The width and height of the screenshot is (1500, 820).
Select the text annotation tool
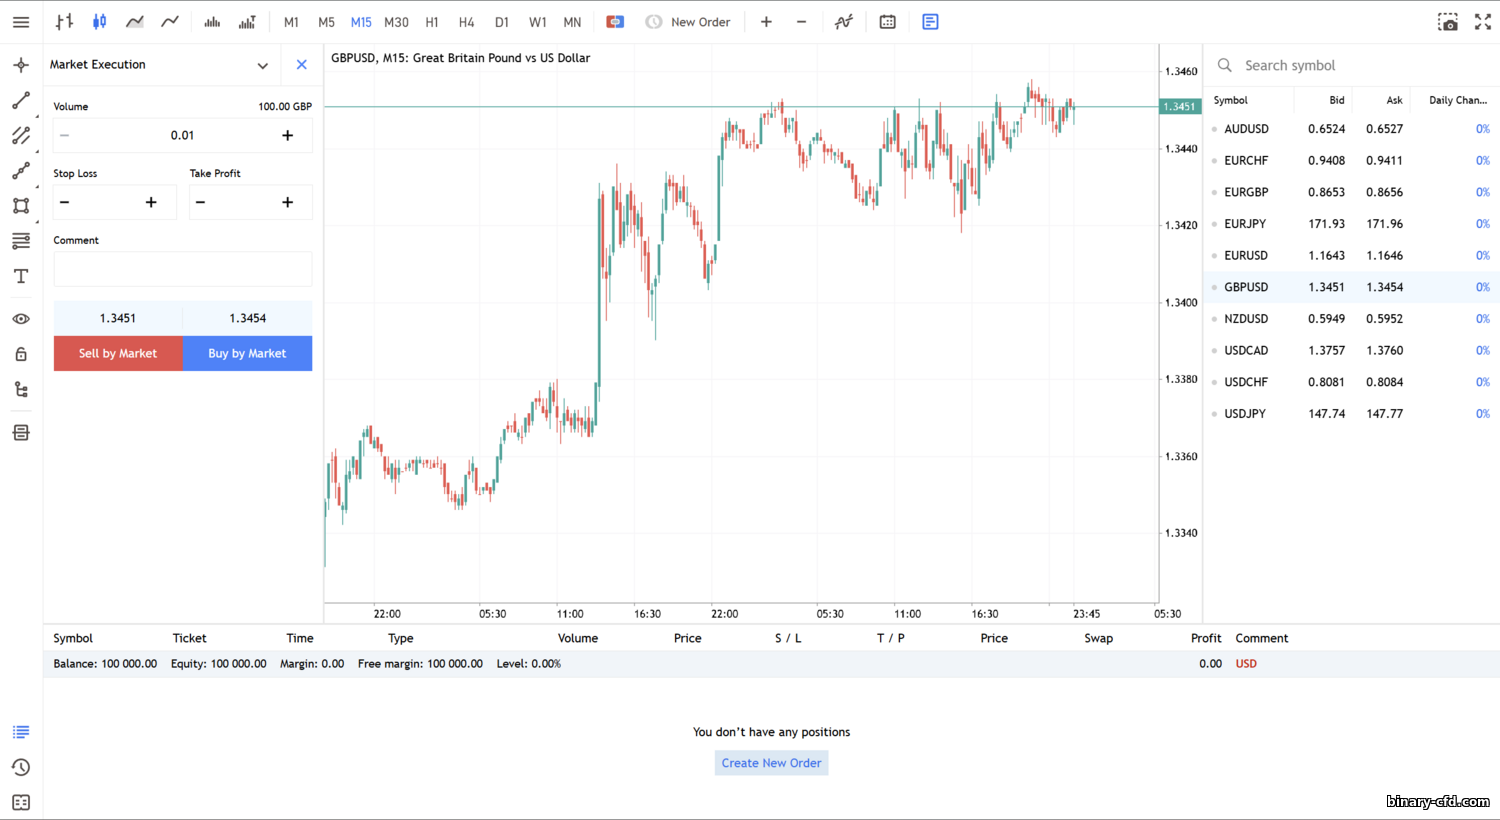point(21,276)
